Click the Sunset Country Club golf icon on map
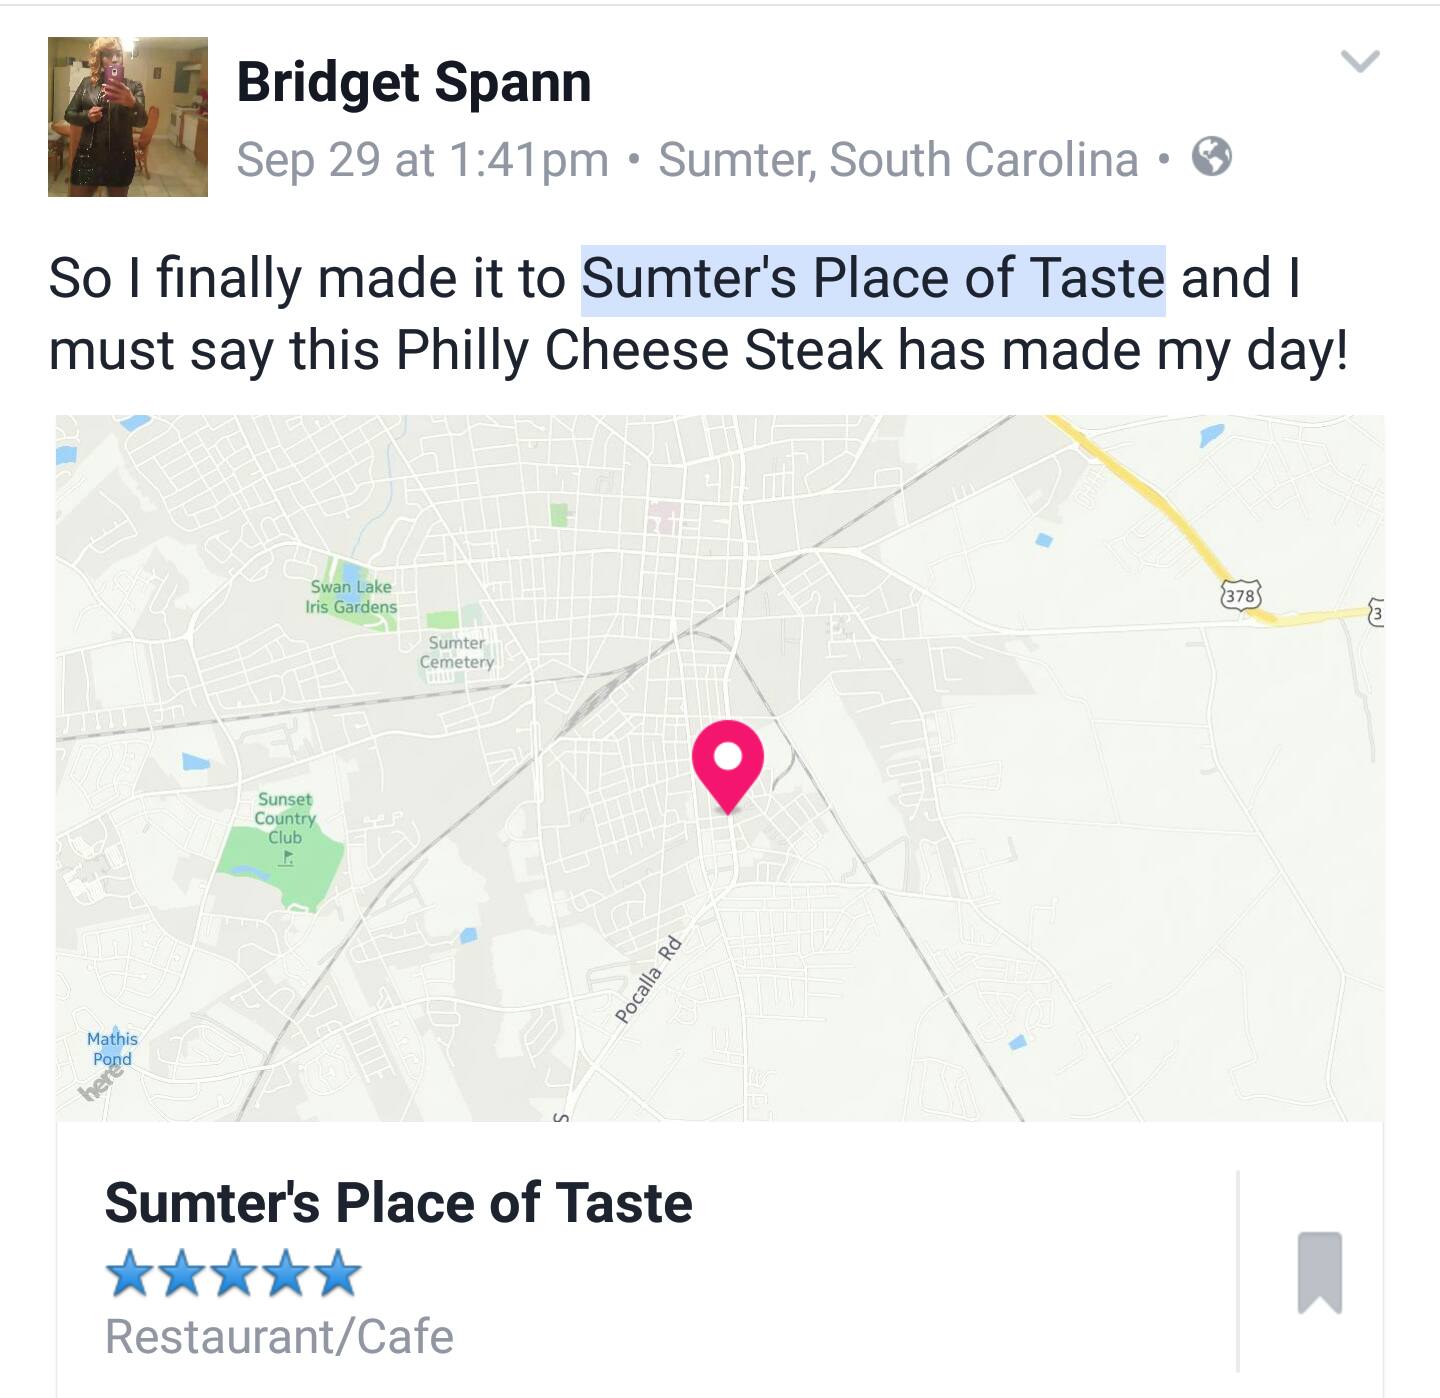The image size is (1440, 1398). pyautogui.click(x=285, y=858)
